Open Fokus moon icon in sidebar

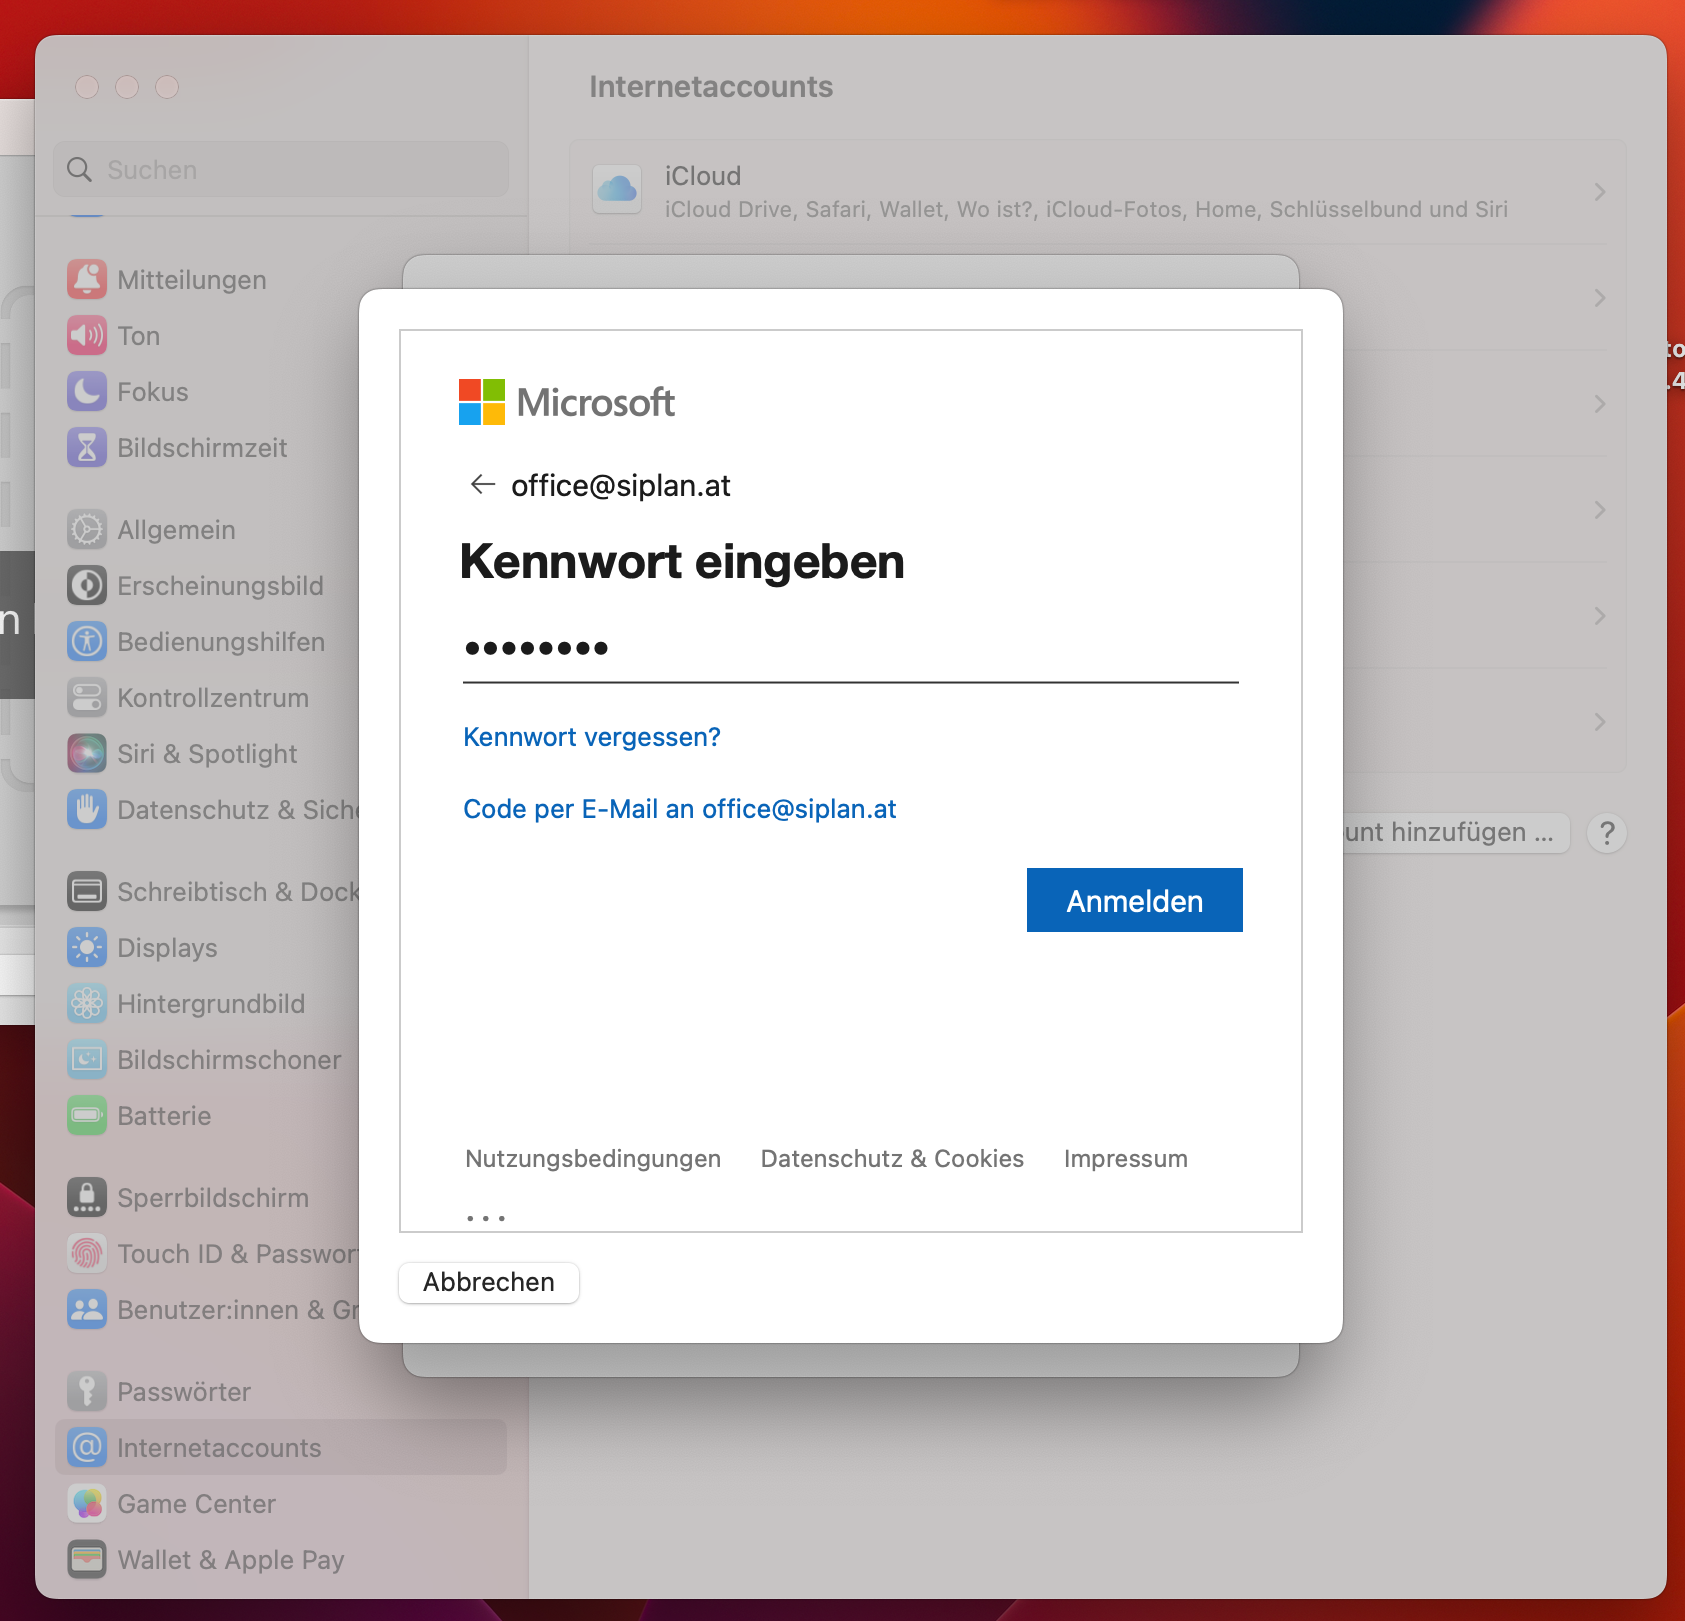(x=87, y=391)
